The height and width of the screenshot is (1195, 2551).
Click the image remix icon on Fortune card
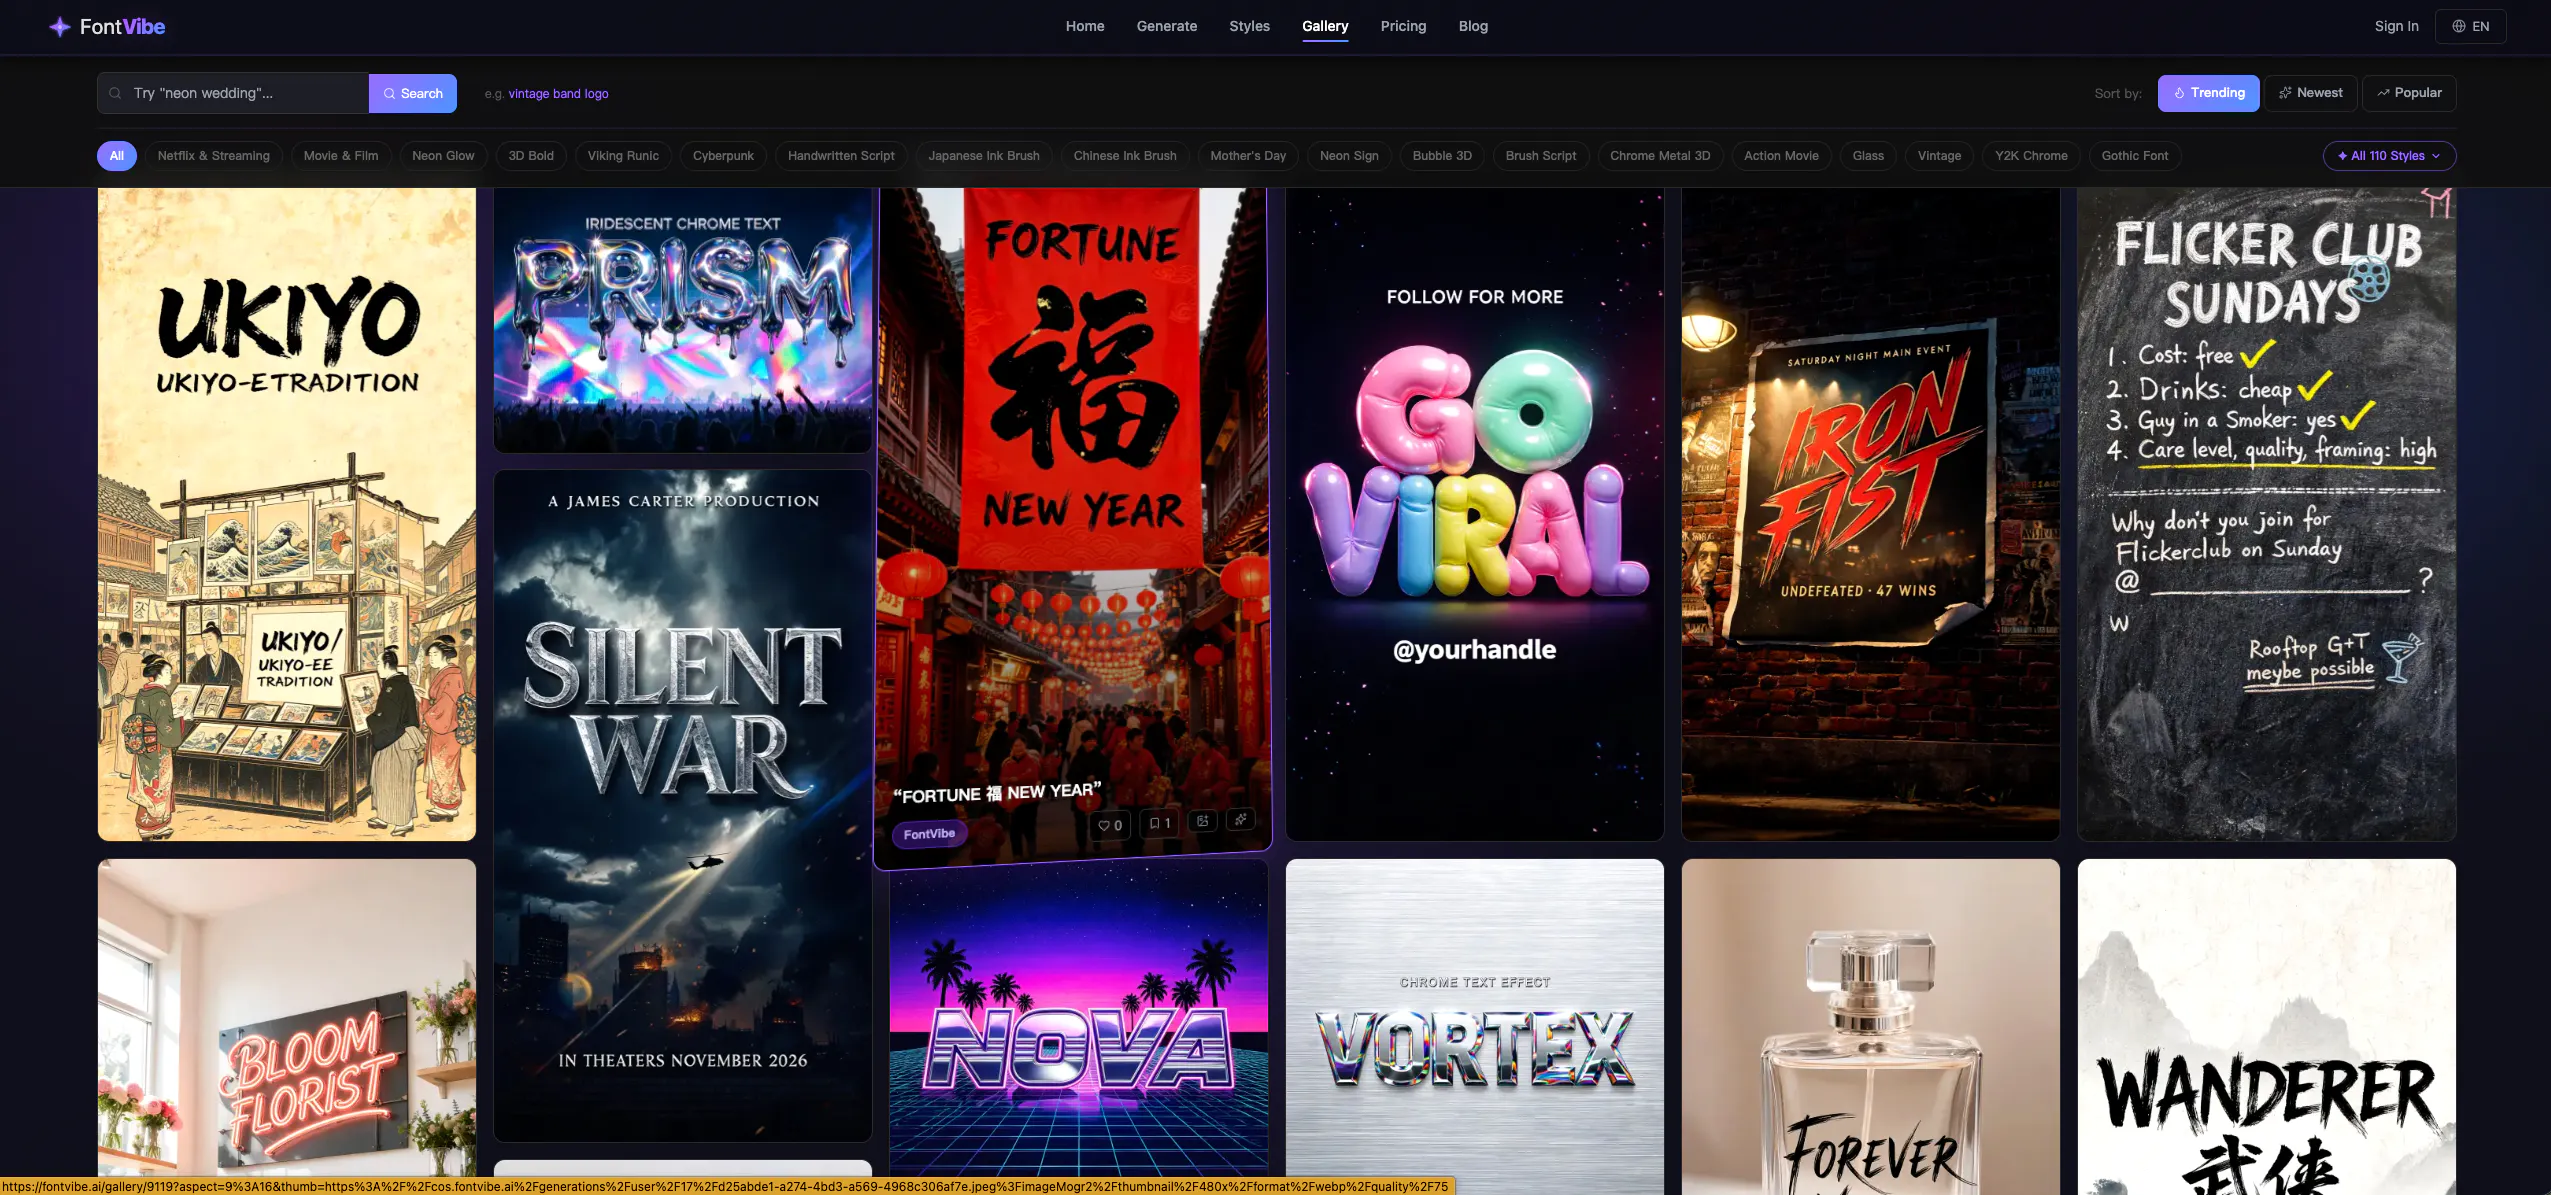(x=1203, y=821)
